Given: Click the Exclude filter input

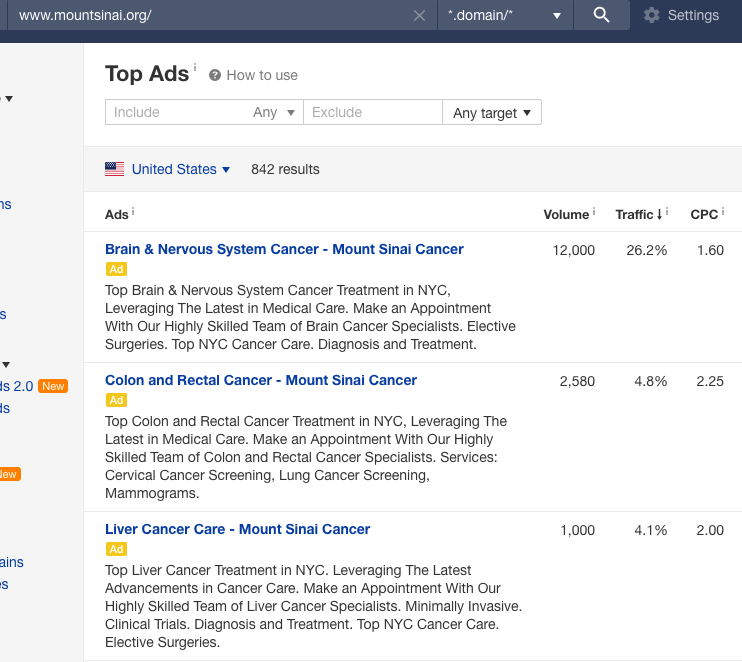Looking at the screenshot, I should click(372, 112).
